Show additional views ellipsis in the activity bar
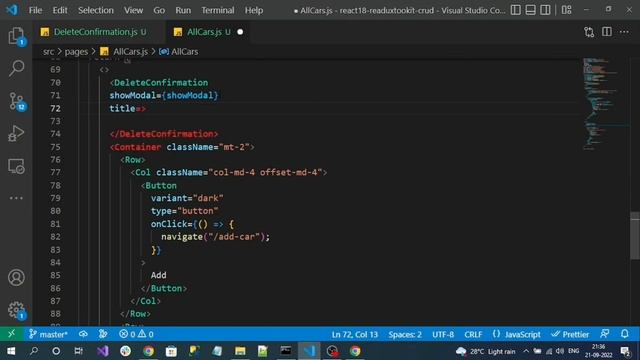The width and height of the screenshot is (640, 360). 16,198
